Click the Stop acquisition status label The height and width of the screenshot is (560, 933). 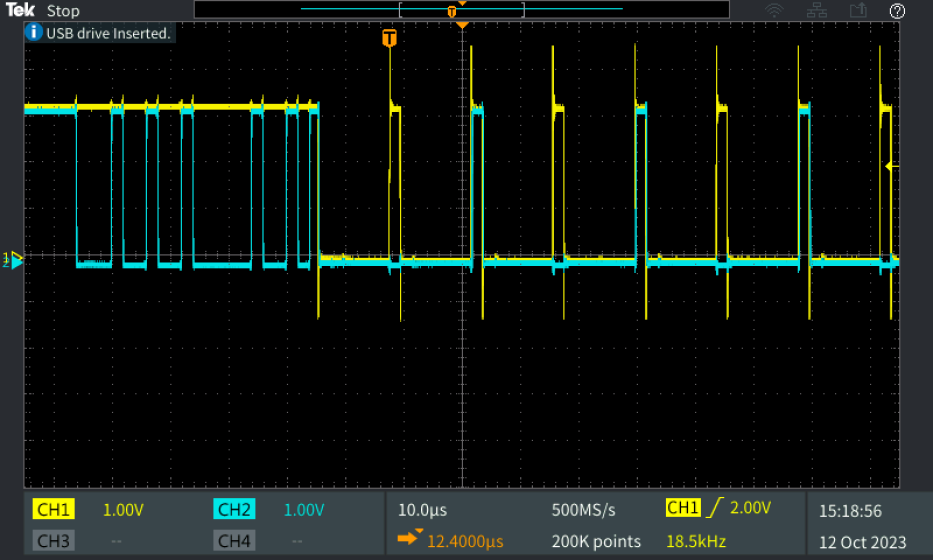[63, 11]
